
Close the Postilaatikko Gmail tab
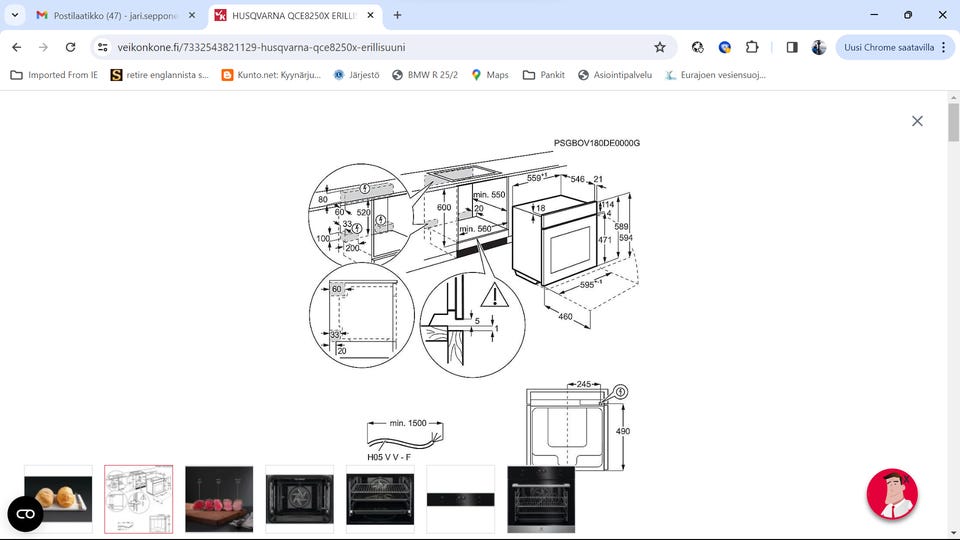pos(192,15)
